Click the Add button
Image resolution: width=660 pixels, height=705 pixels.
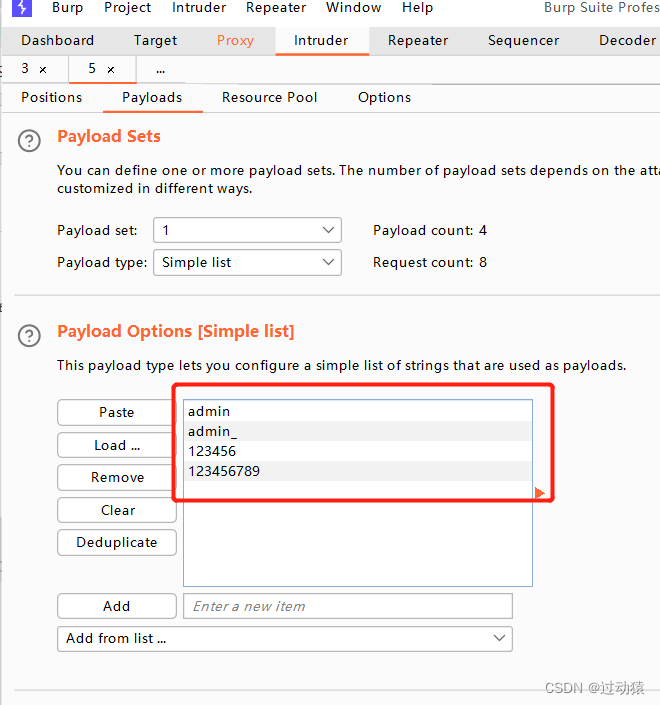click(117, 606)
